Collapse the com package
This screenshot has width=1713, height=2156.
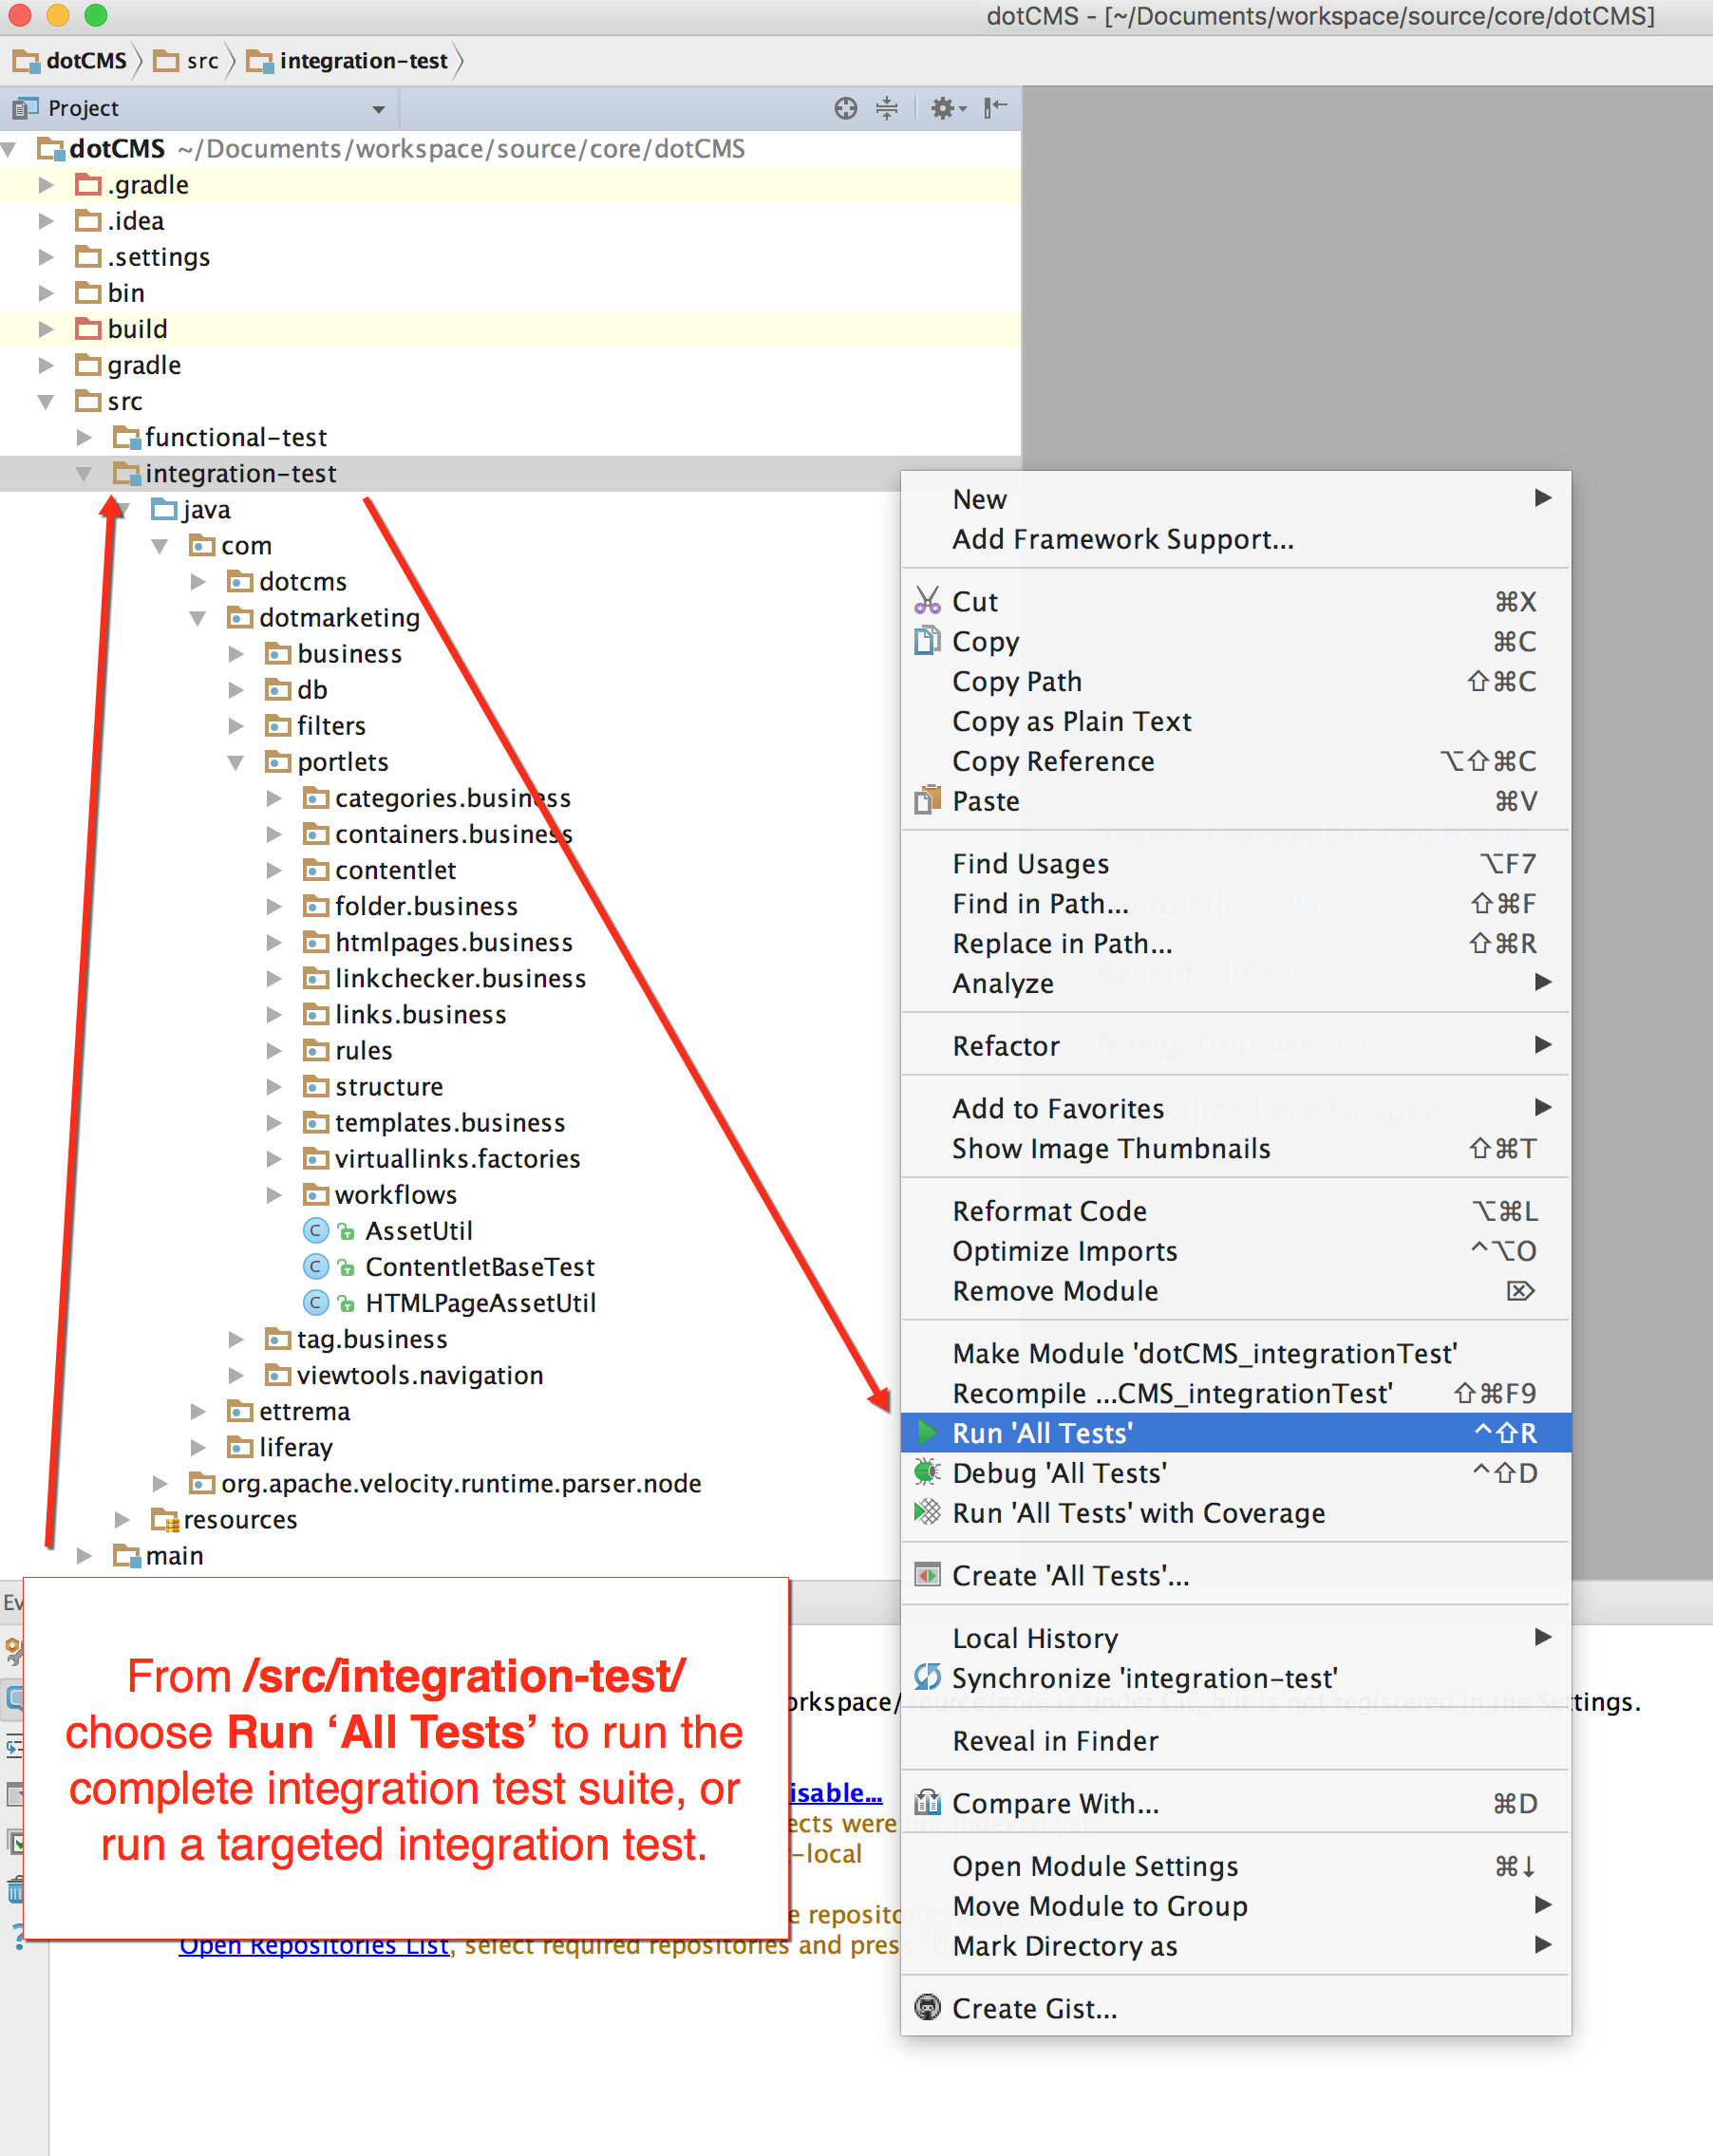[160, 545]
